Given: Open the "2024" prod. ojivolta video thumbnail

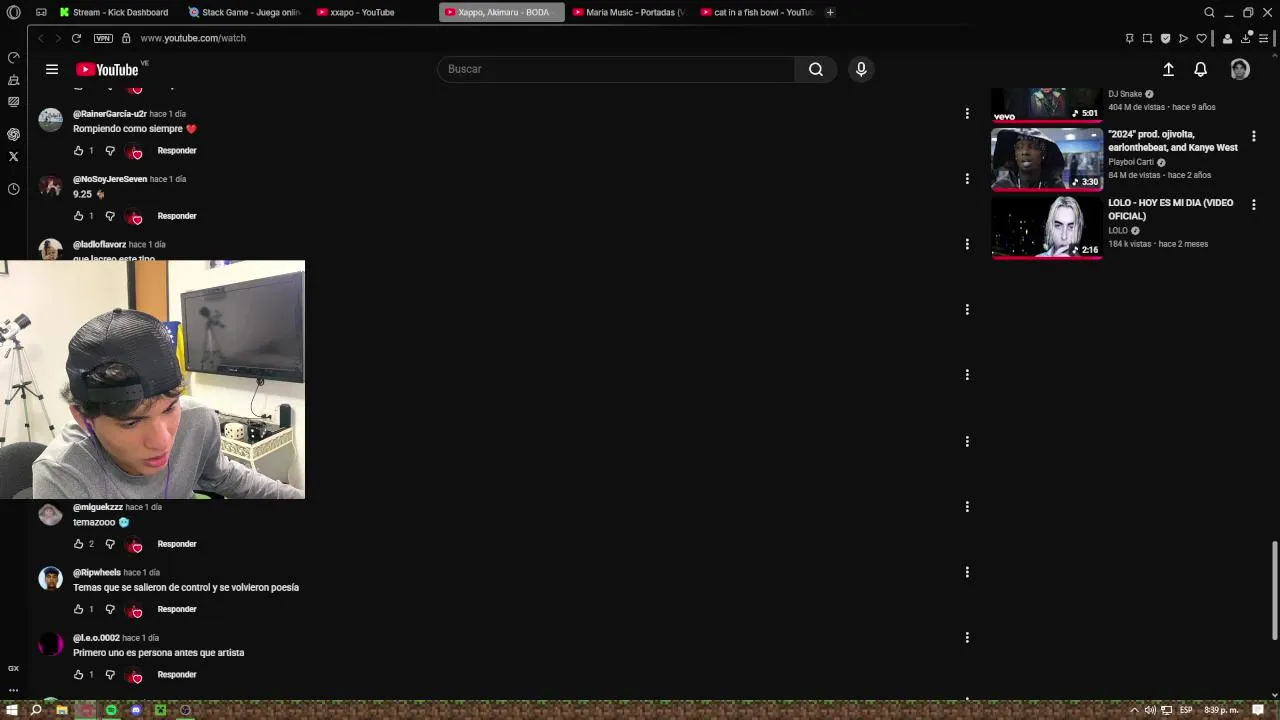Looking at the screenshot, I should coord(1046,158).
